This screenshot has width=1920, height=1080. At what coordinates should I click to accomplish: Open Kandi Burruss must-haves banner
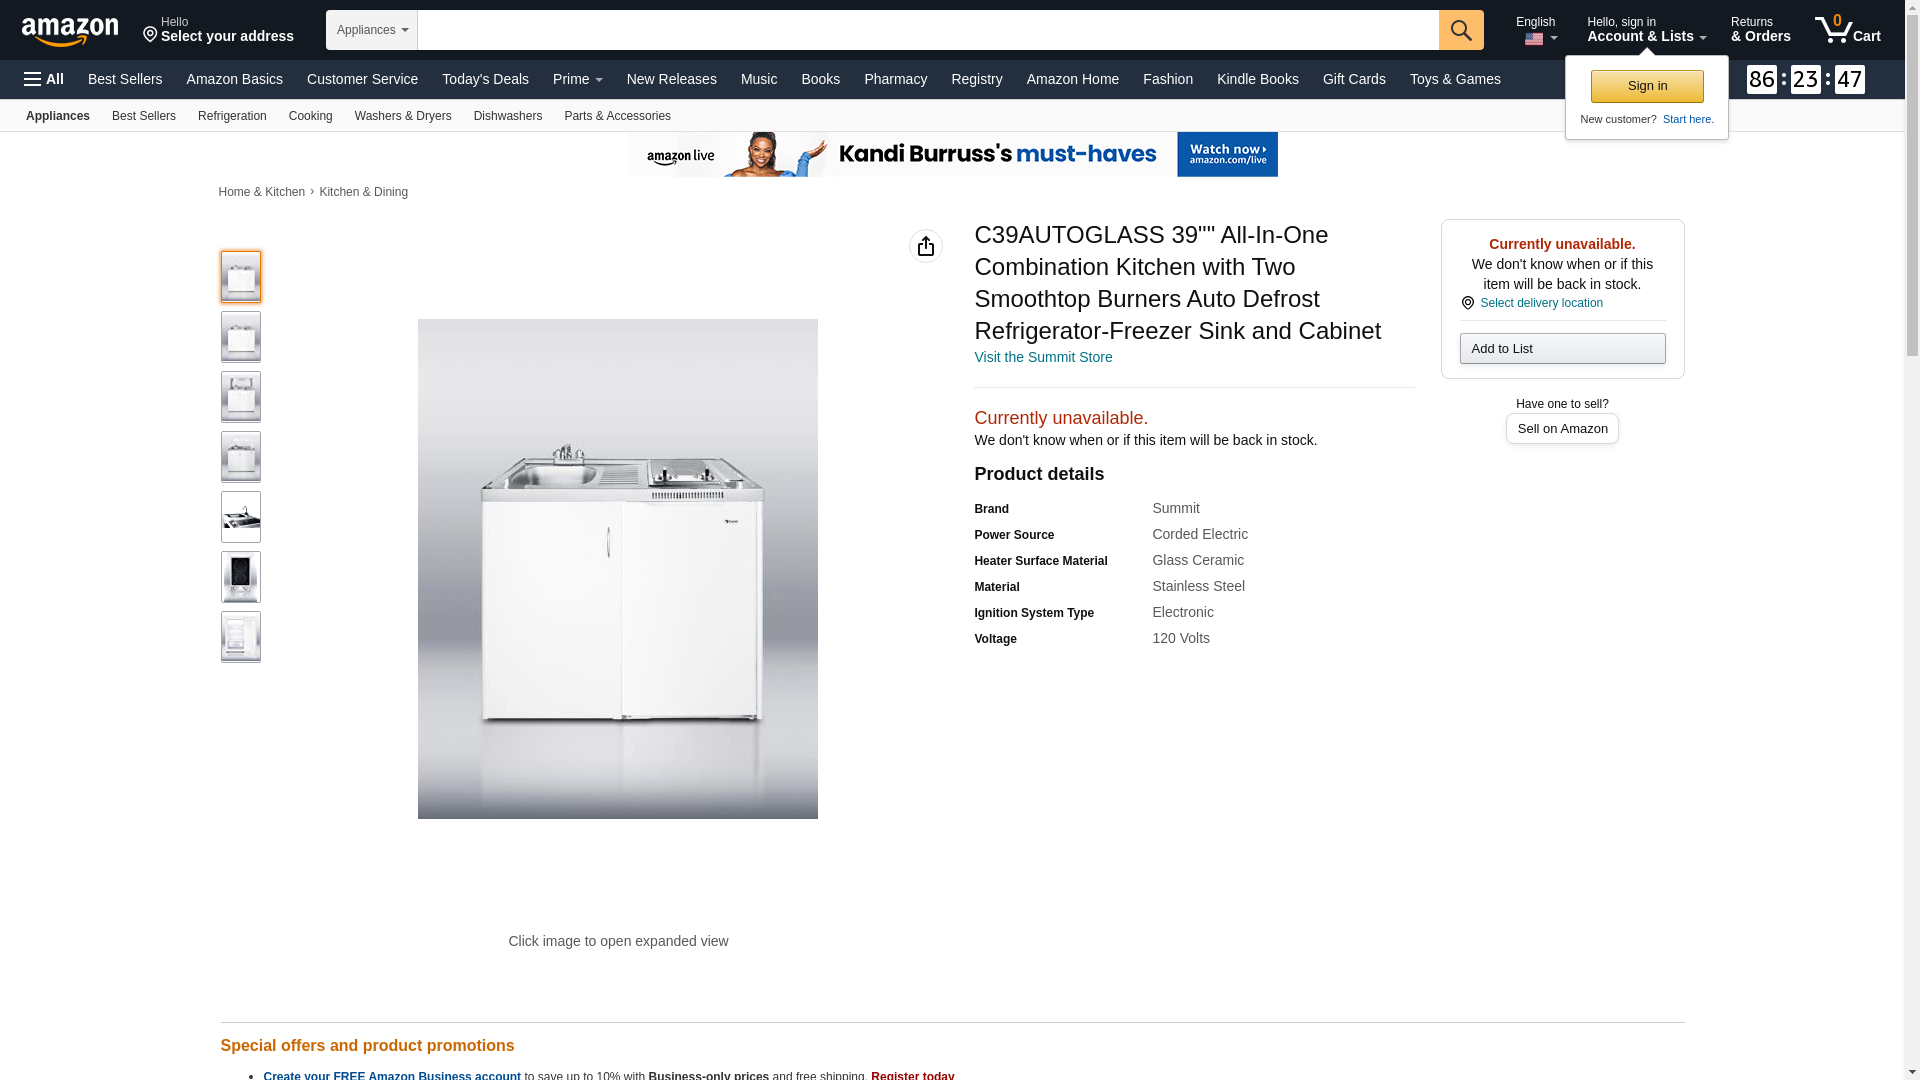(x=953, y=154)
